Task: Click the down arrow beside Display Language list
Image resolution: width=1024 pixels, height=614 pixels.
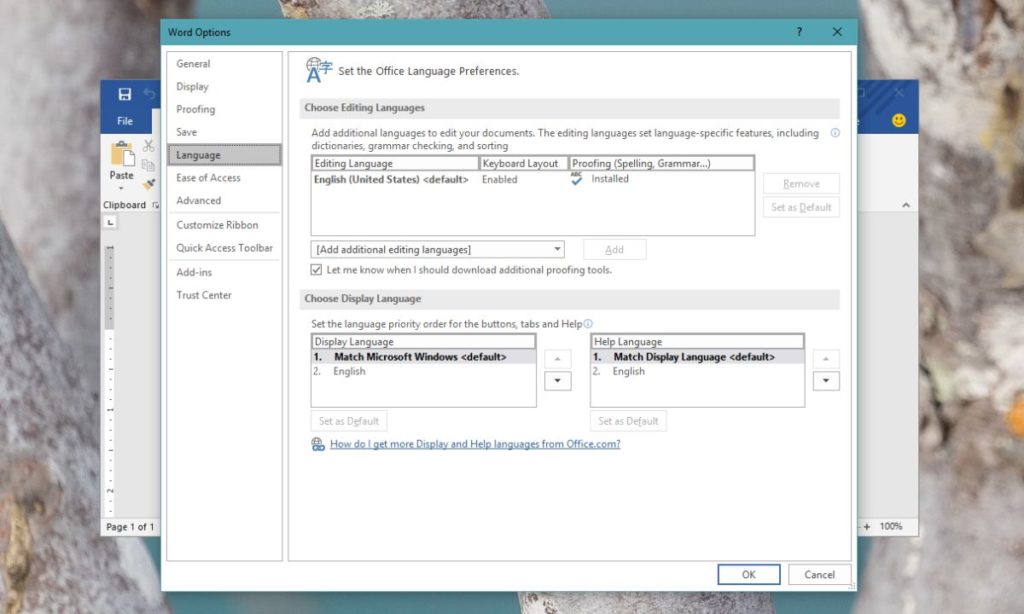Action: (557, 381)
